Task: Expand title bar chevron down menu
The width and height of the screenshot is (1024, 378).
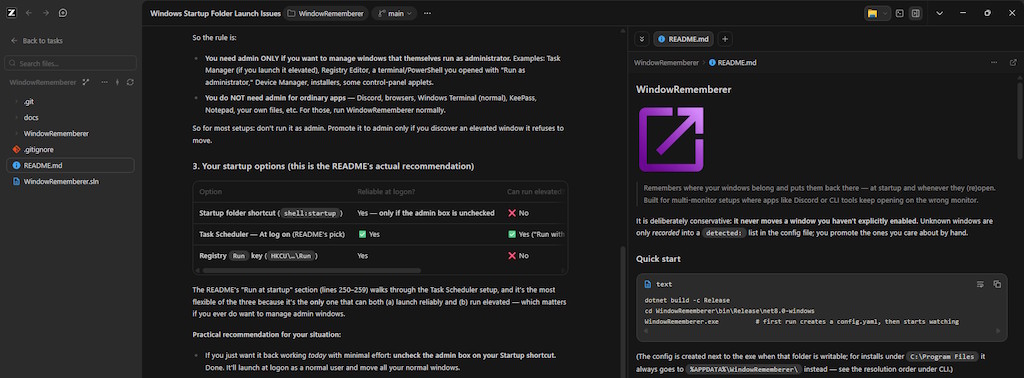Action: click(940, 13)
